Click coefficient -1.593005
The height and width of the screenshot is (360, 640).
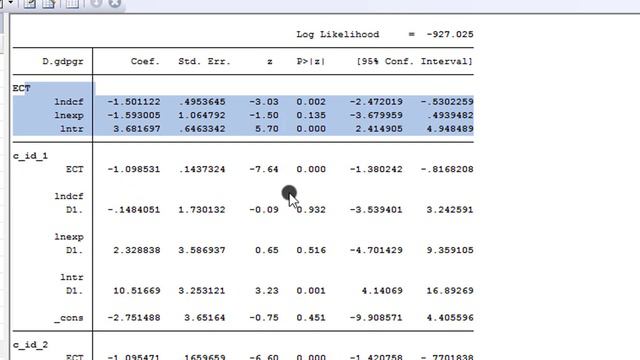[x=133, y=116]
